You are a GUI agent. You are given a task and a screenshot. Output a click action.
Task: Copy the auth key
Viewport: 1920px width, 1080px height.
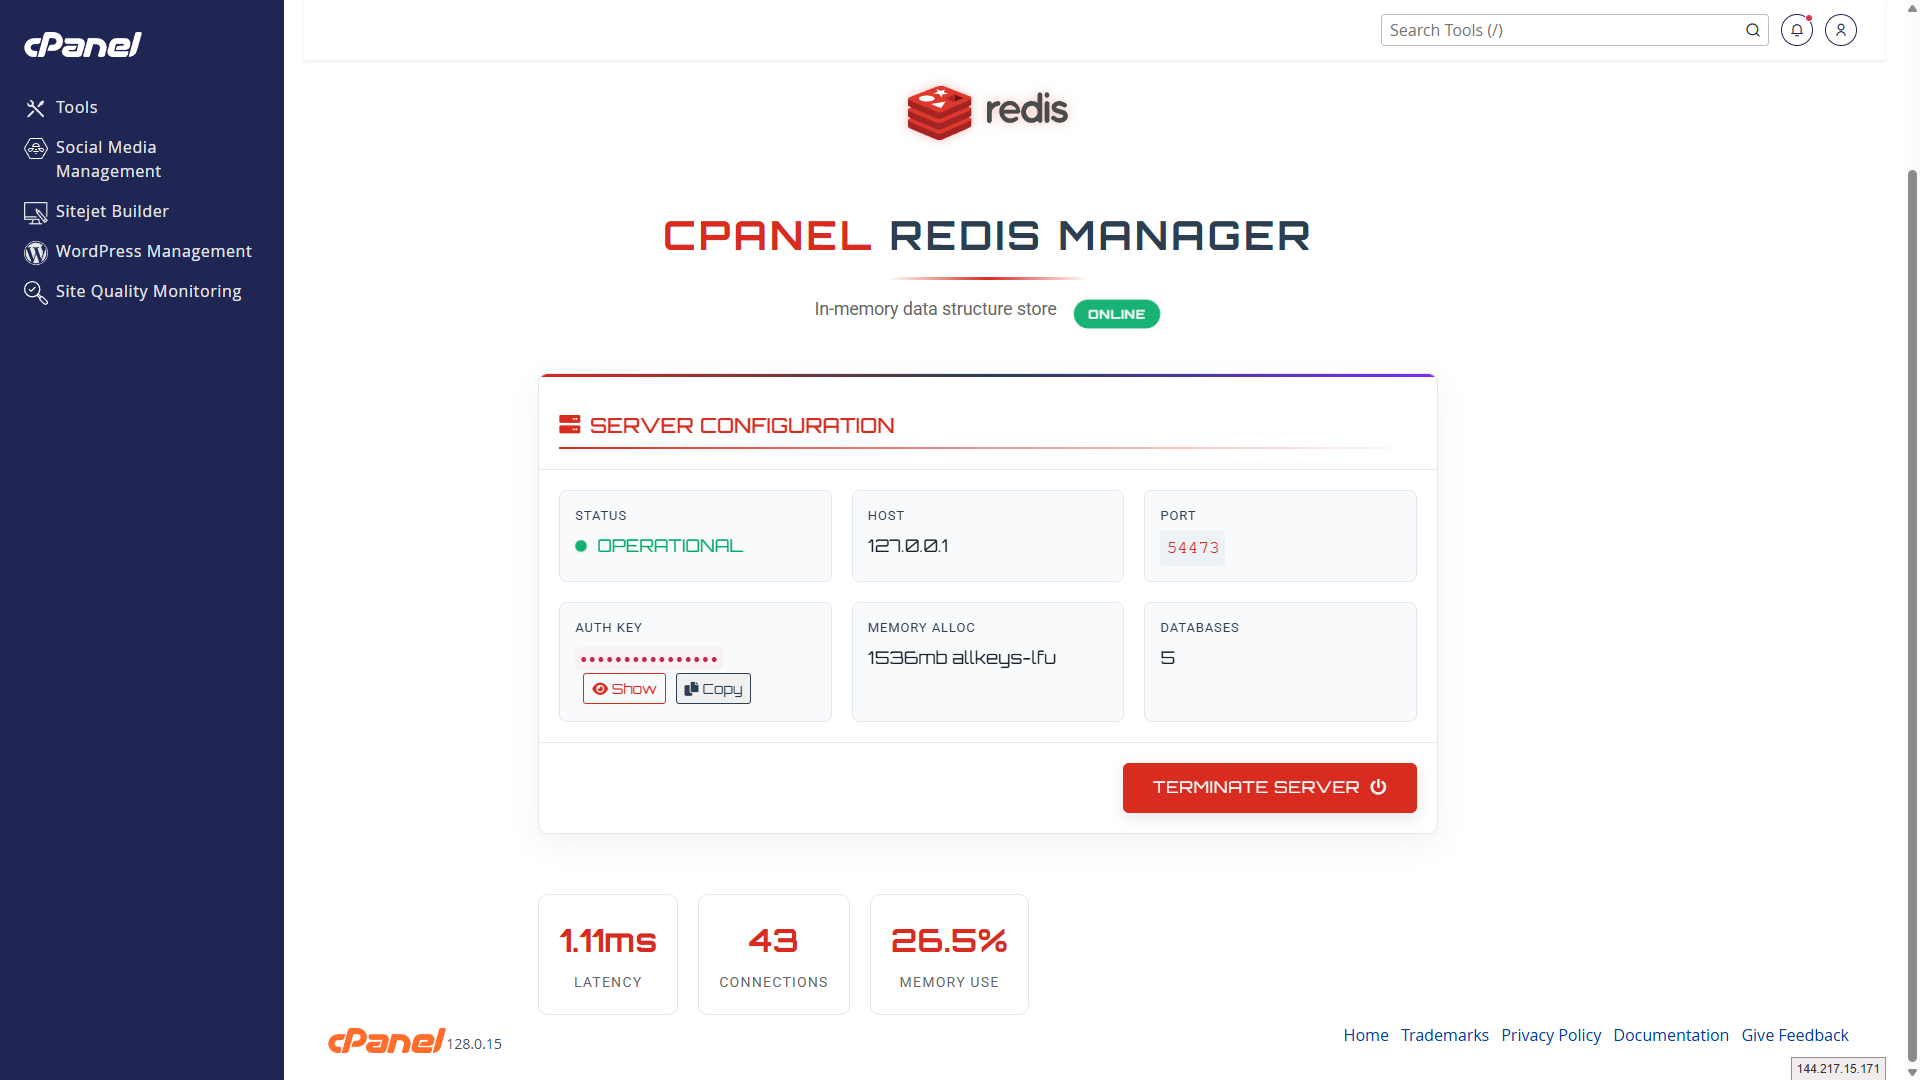tap(713, 689)
